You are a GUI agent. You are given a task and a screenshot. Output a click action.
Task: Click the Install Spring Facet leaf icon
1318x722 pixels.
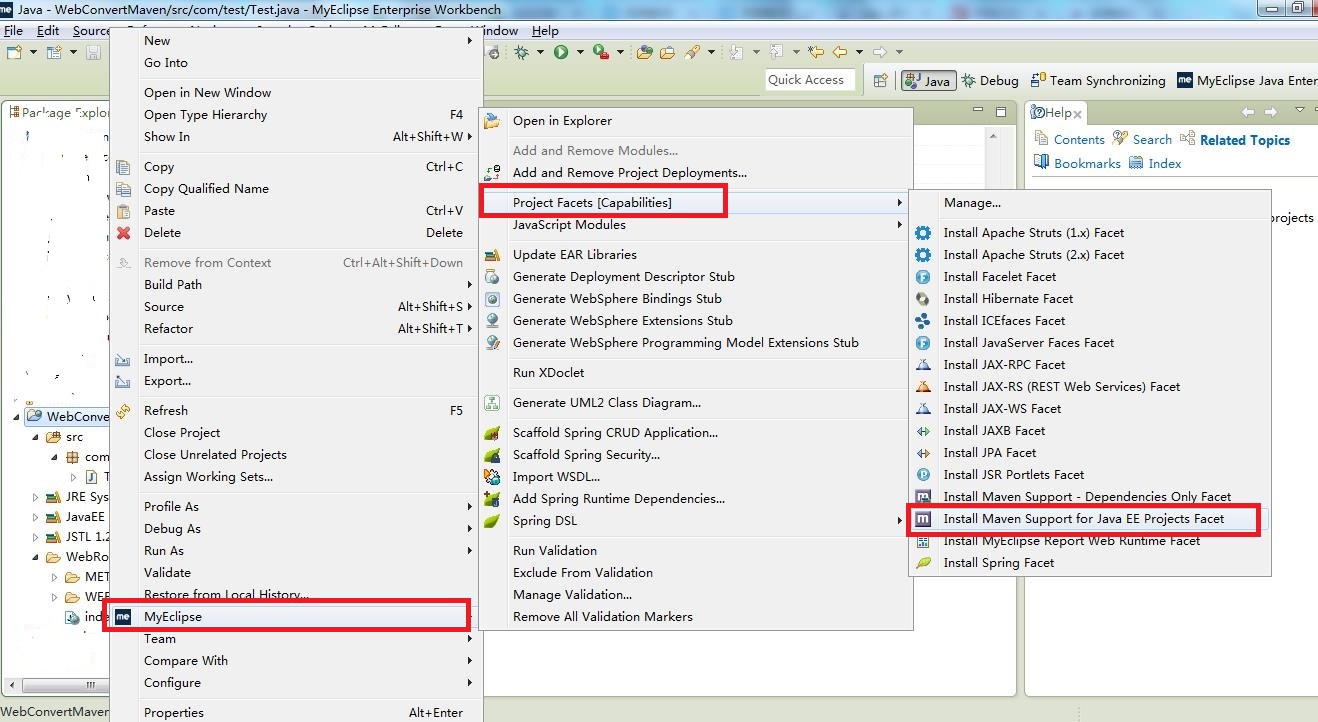click(x=923, y=563)
